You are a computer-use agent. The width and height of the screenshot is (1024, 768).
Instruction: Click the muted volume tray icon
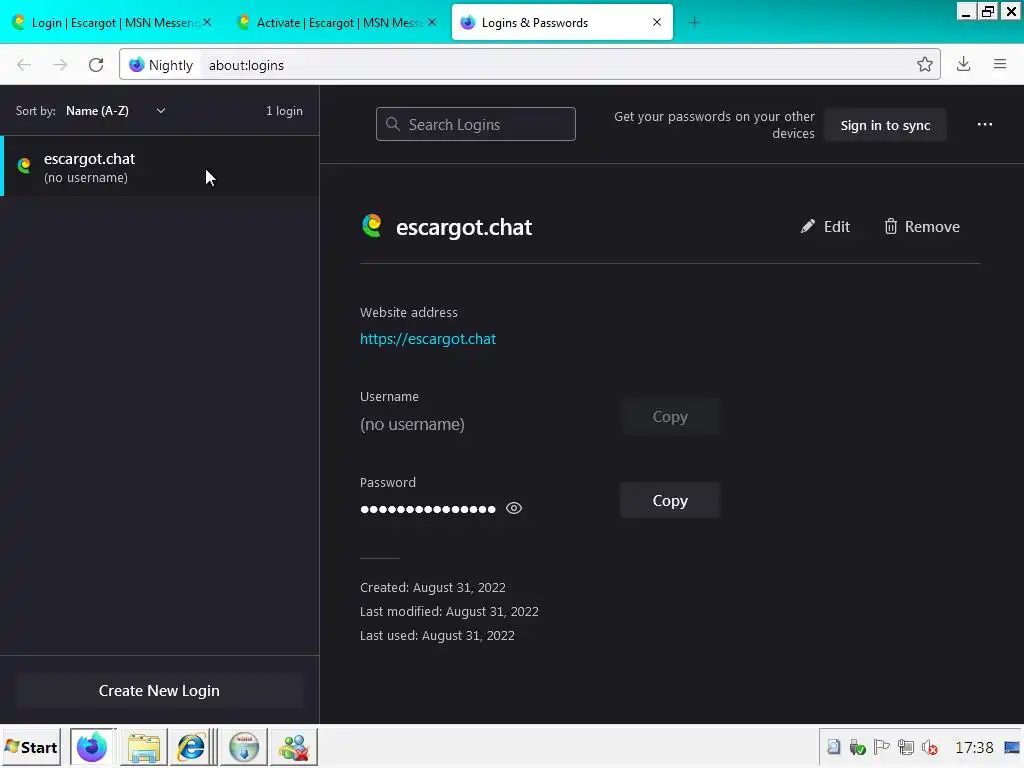(x=929, y=747)
